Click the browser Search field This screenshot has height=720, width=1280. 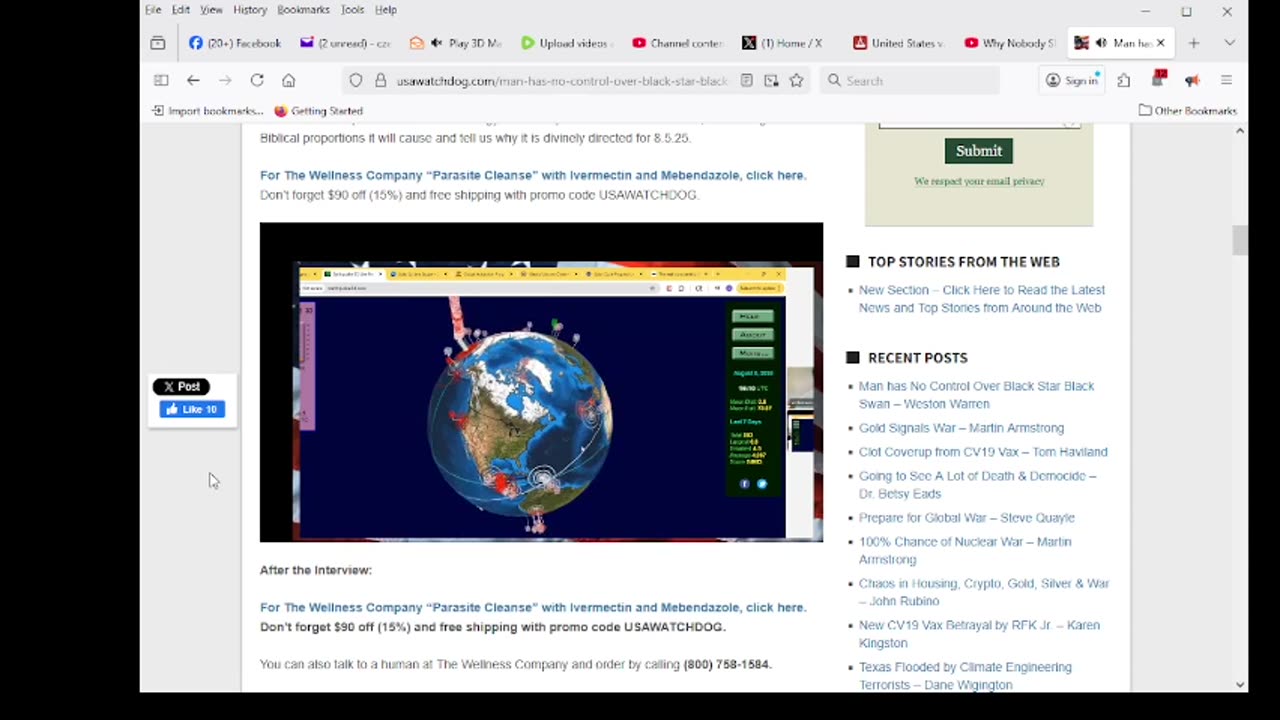[x=909, y=81]
